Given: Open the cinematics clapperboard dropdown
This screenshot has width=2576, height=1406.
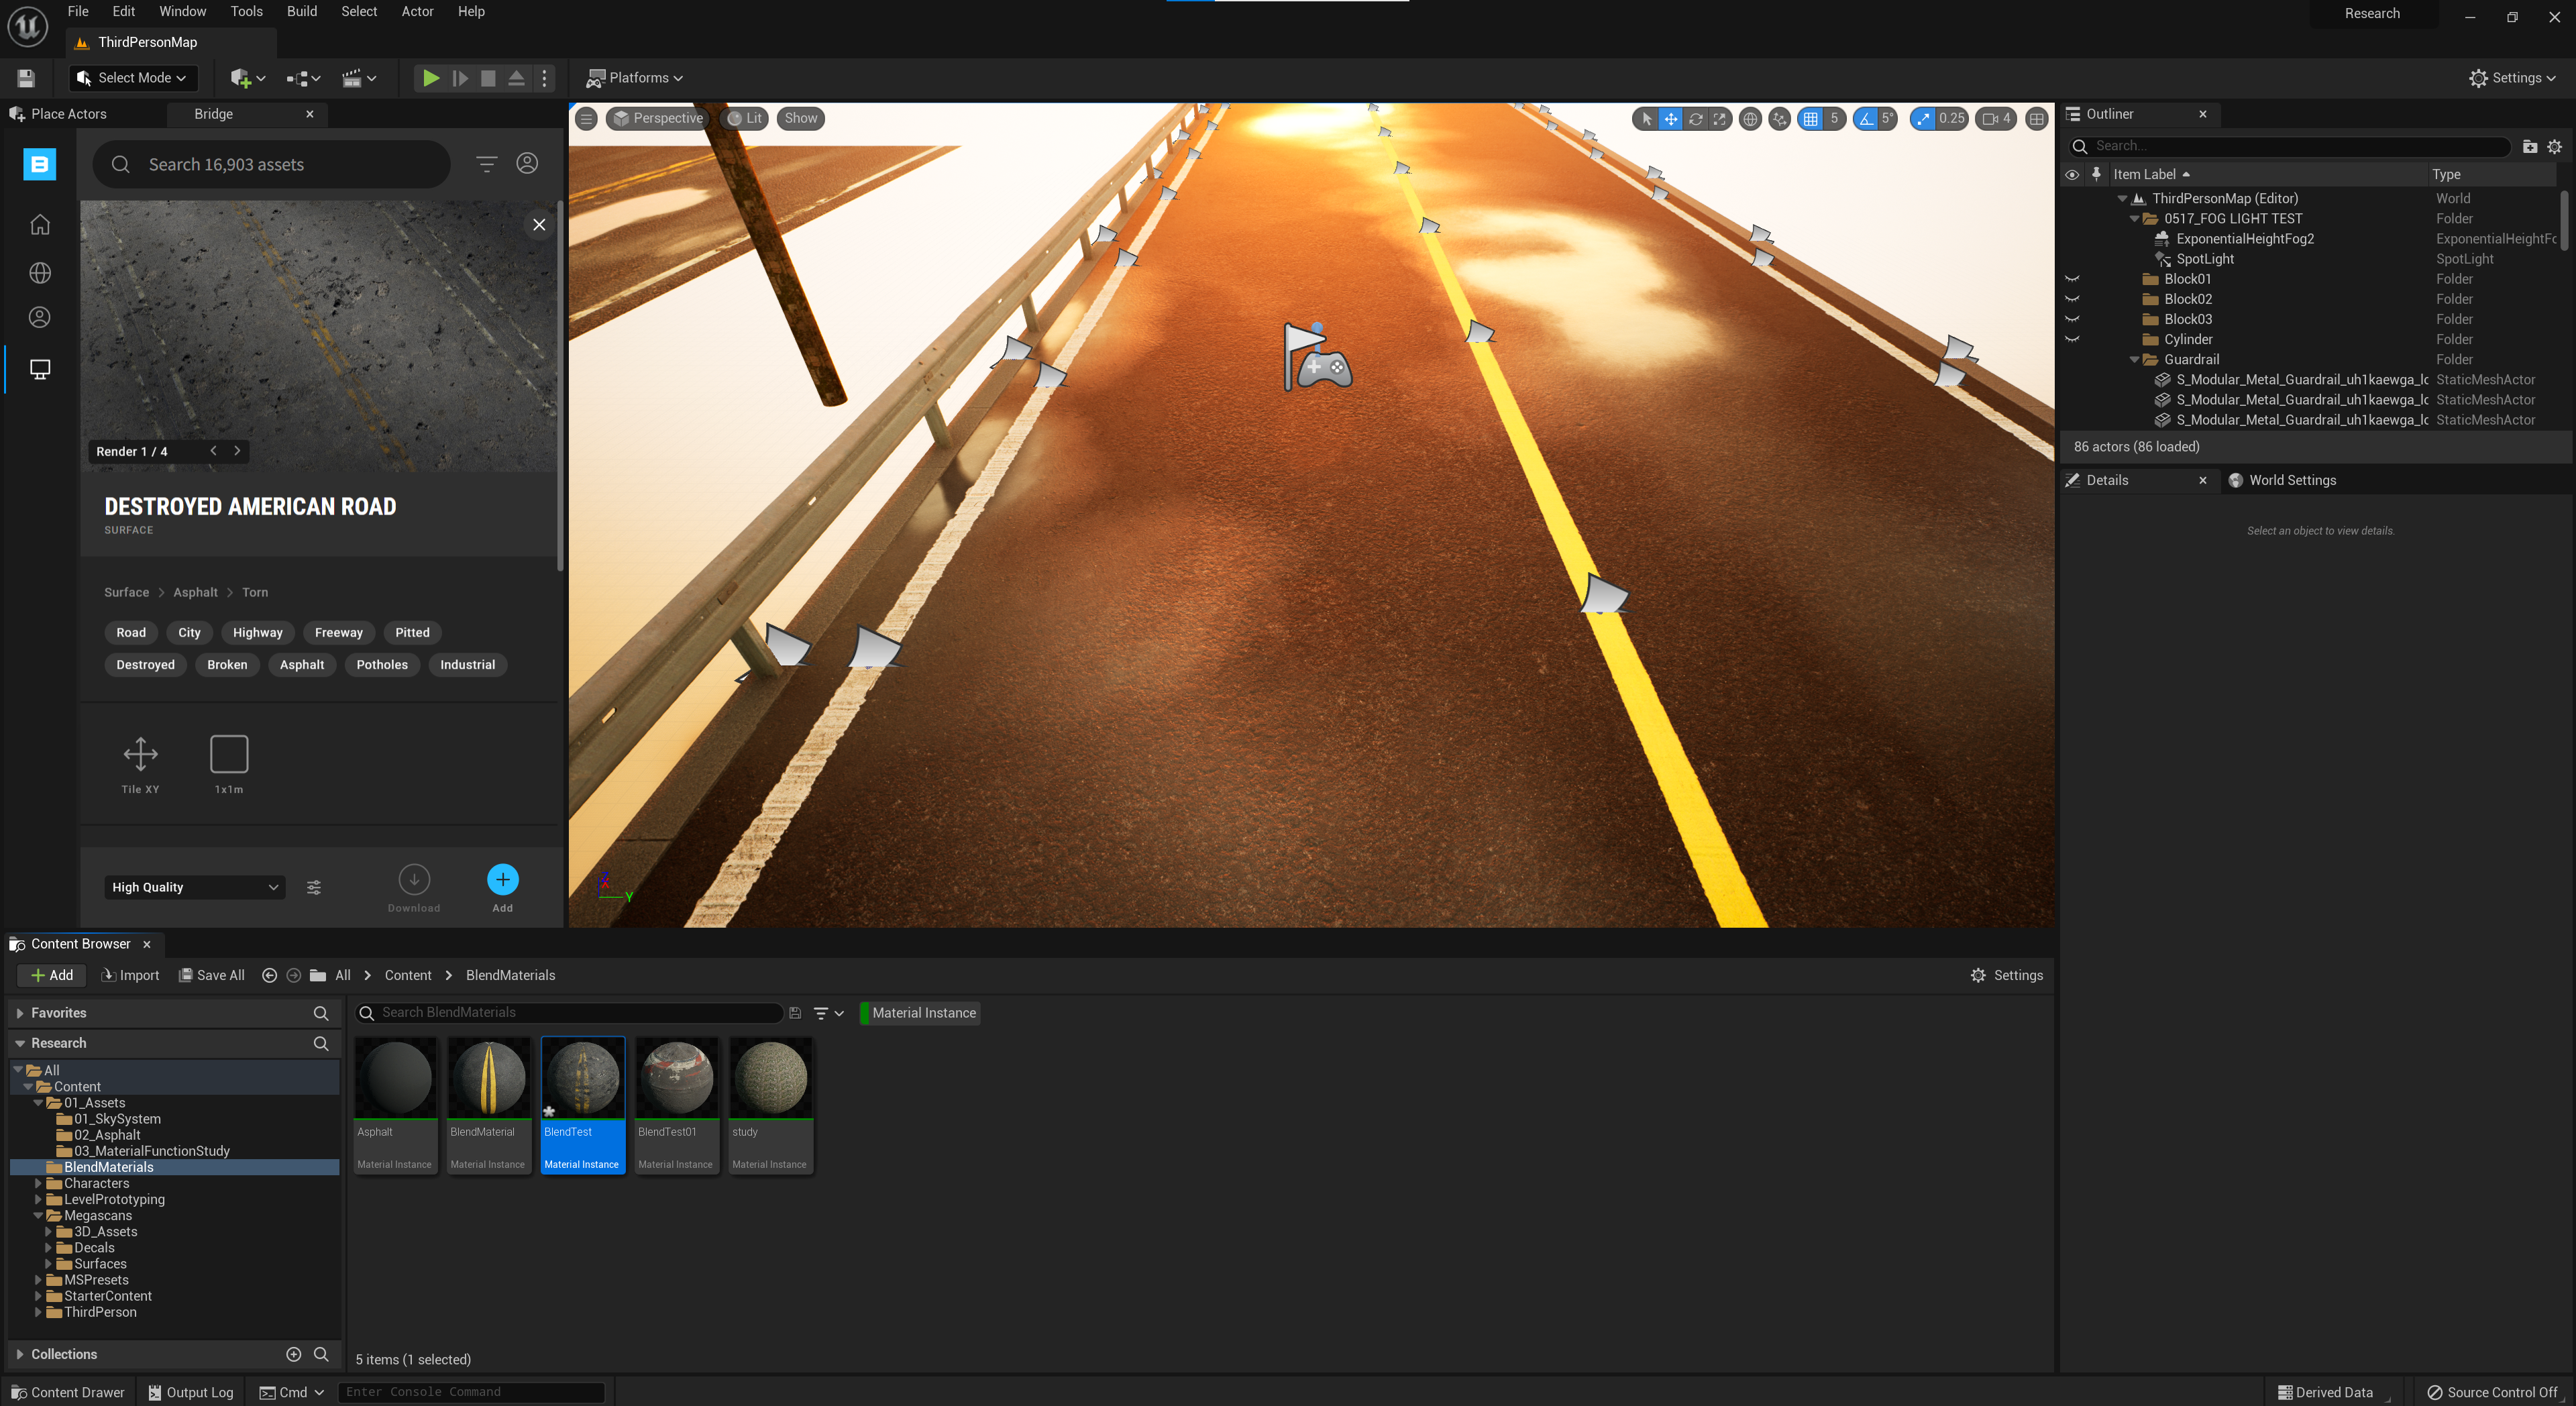Looking at the screenshot, I should coord(358,78).
